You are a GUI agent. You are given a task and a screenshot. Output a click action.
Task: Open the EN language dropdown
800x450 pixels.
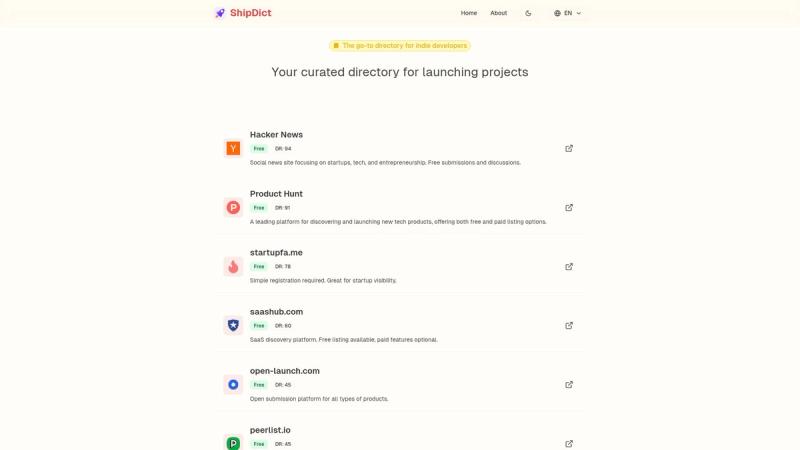point(567,13)
